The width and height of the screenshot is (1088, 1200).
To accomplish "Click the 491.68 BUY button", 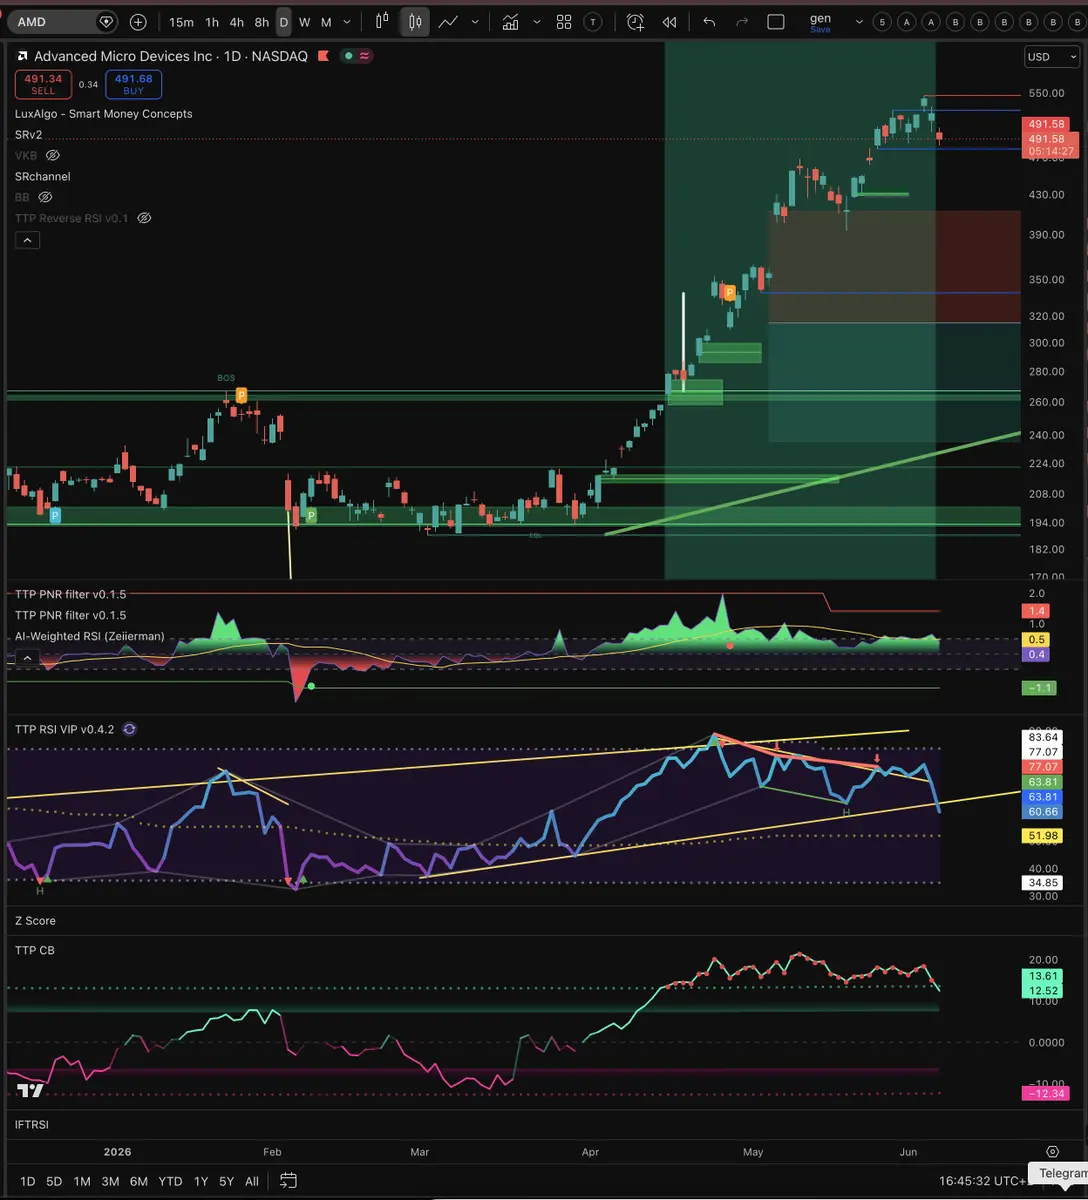I will point(133,84).
